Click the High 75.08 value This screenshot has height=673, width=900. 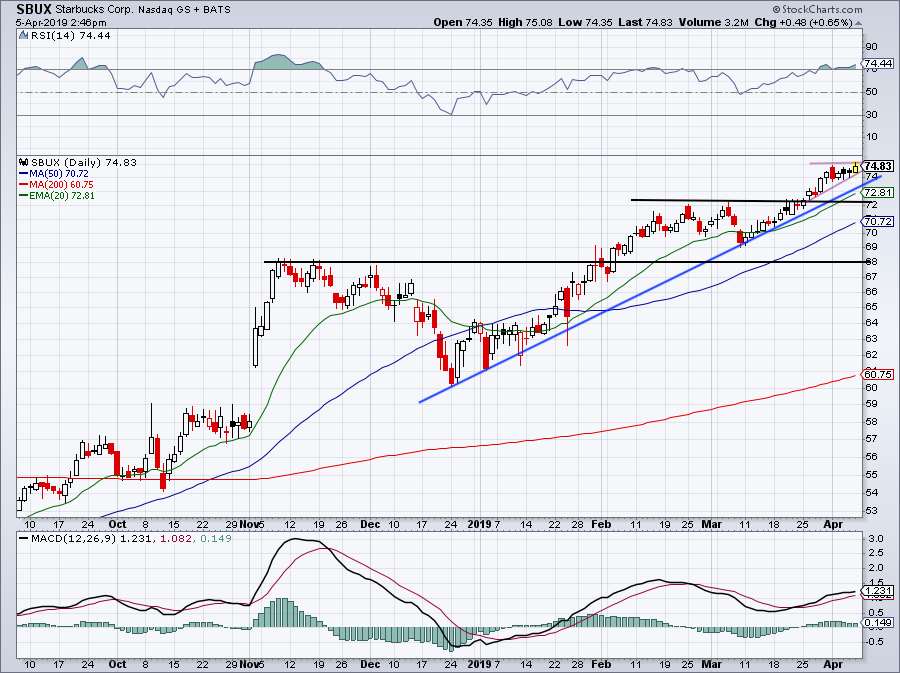click(x=525, y=22)
